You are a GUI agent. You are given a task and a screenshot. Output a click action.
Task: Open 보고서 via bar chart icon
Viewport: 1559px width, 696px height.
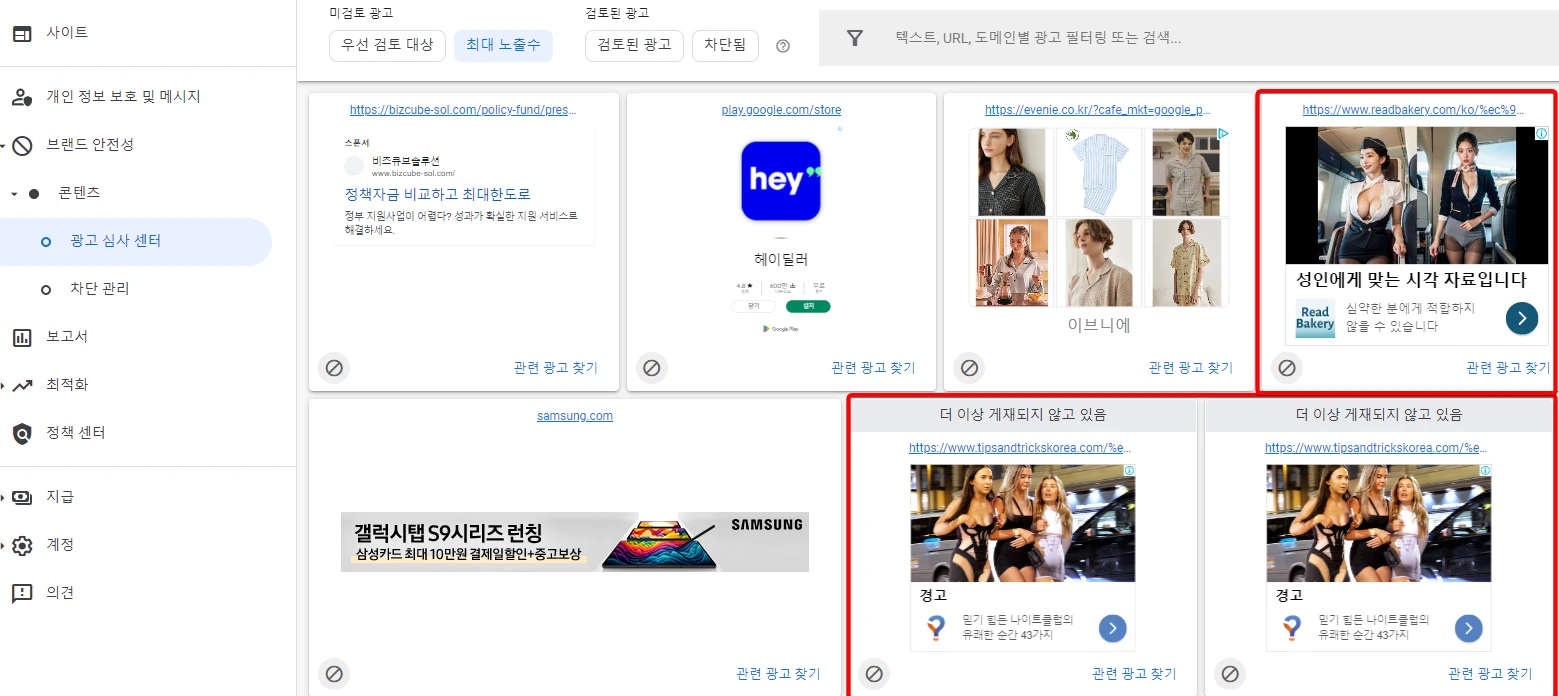[21, 336]
